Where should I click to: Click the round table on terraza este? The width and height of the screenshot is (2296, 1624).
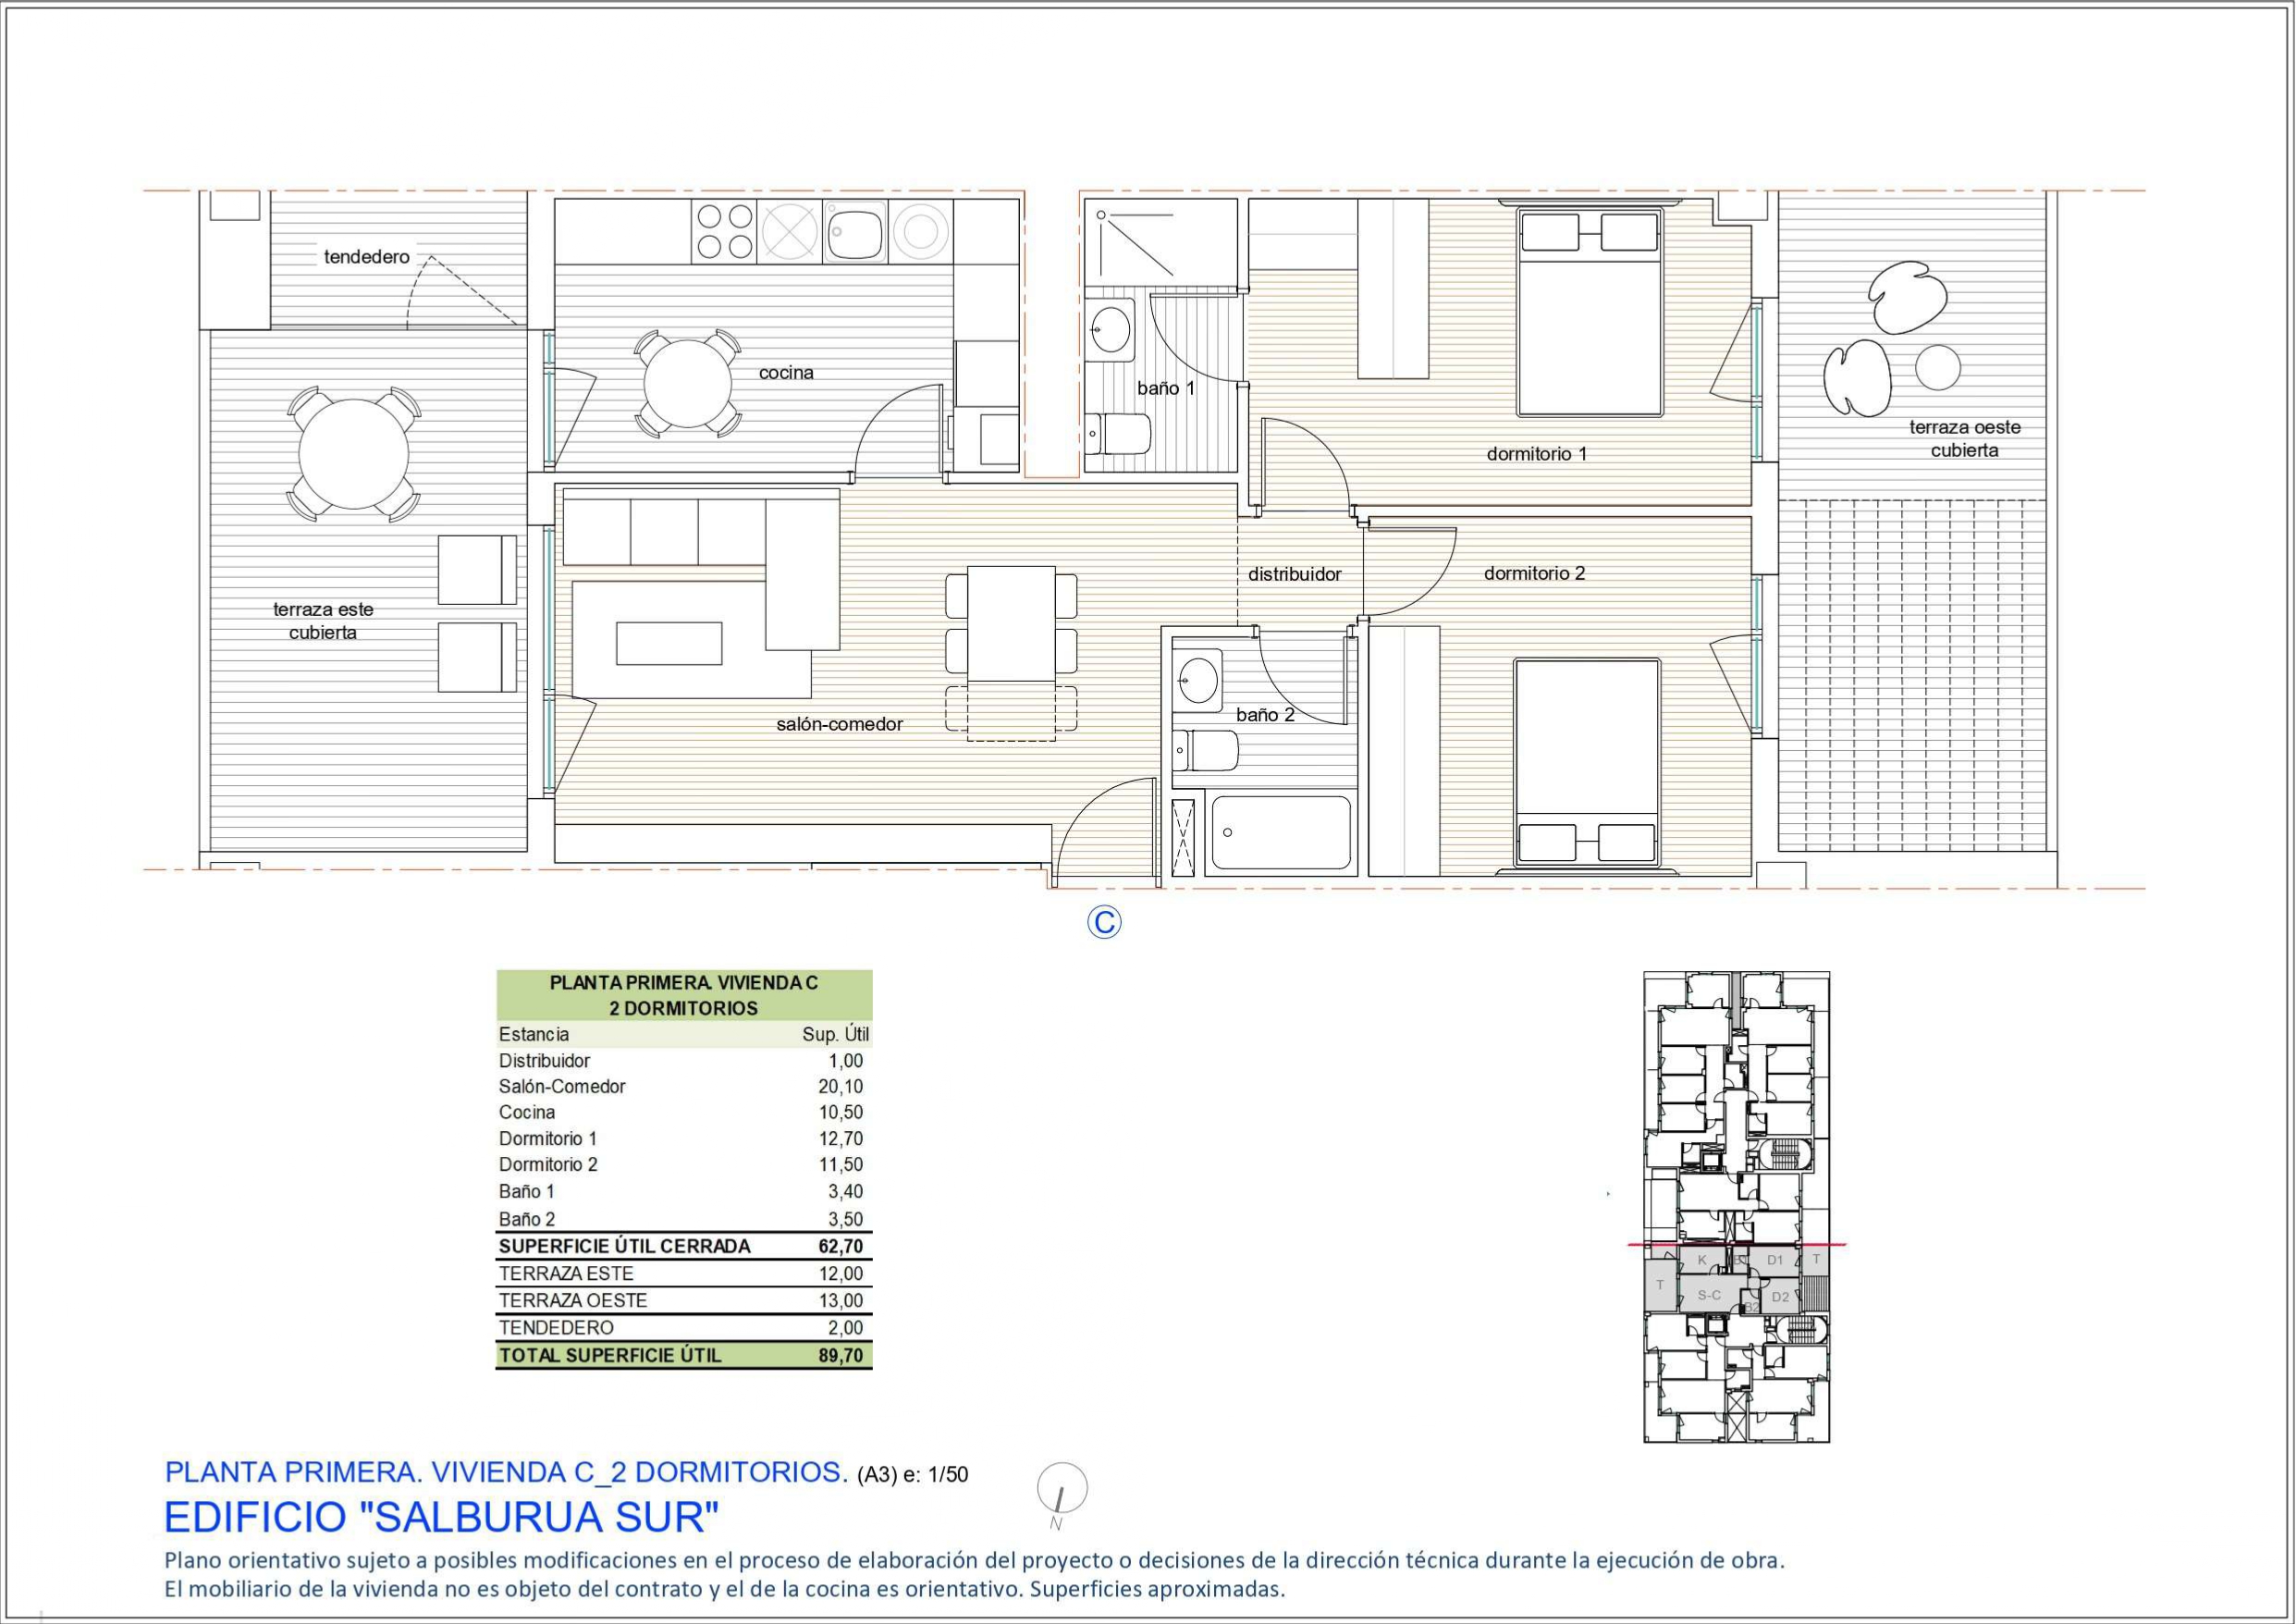(354, 454)
